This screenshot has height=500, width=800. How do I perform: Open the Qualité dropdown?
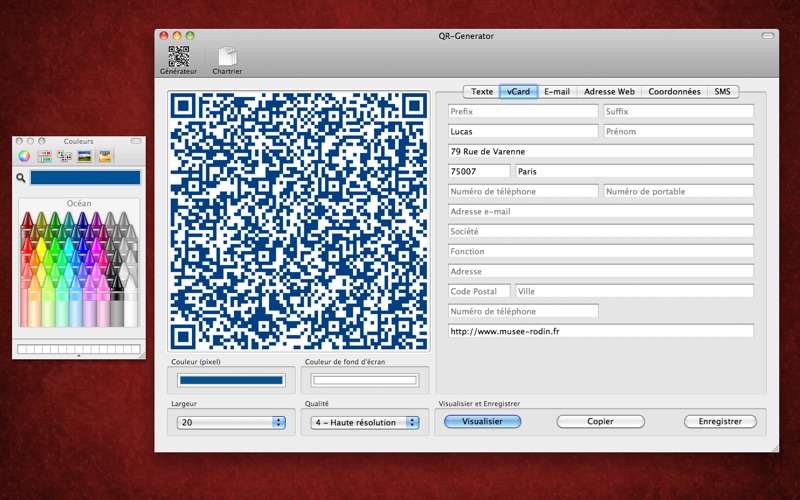pos(365,422)
